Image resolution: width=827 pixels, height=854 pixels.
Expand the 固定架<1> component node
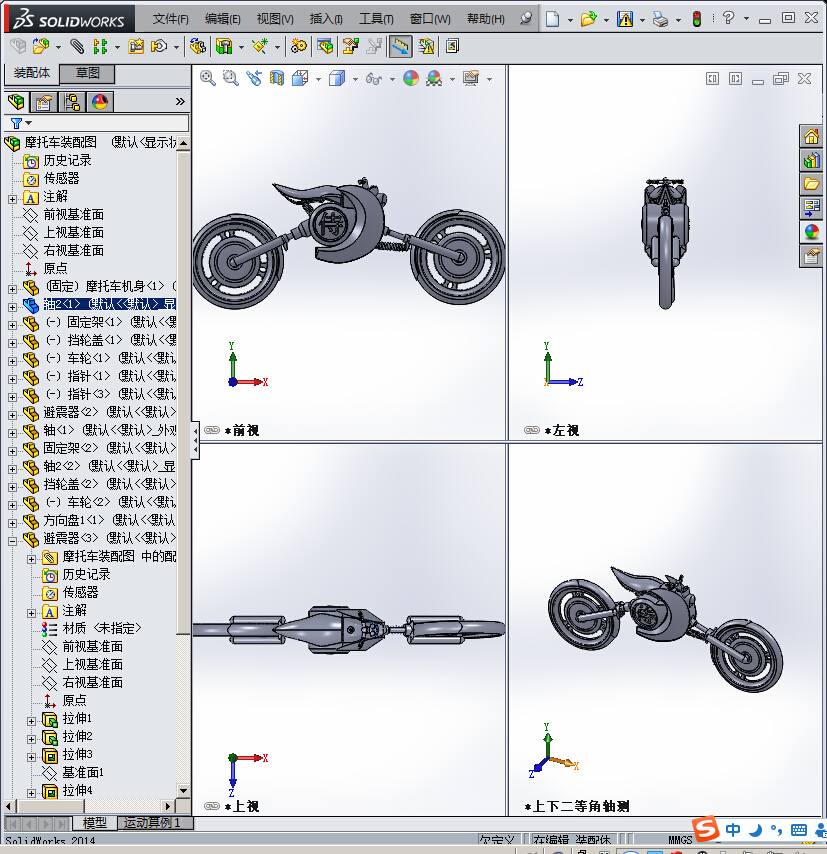click(x=12, y=325)
